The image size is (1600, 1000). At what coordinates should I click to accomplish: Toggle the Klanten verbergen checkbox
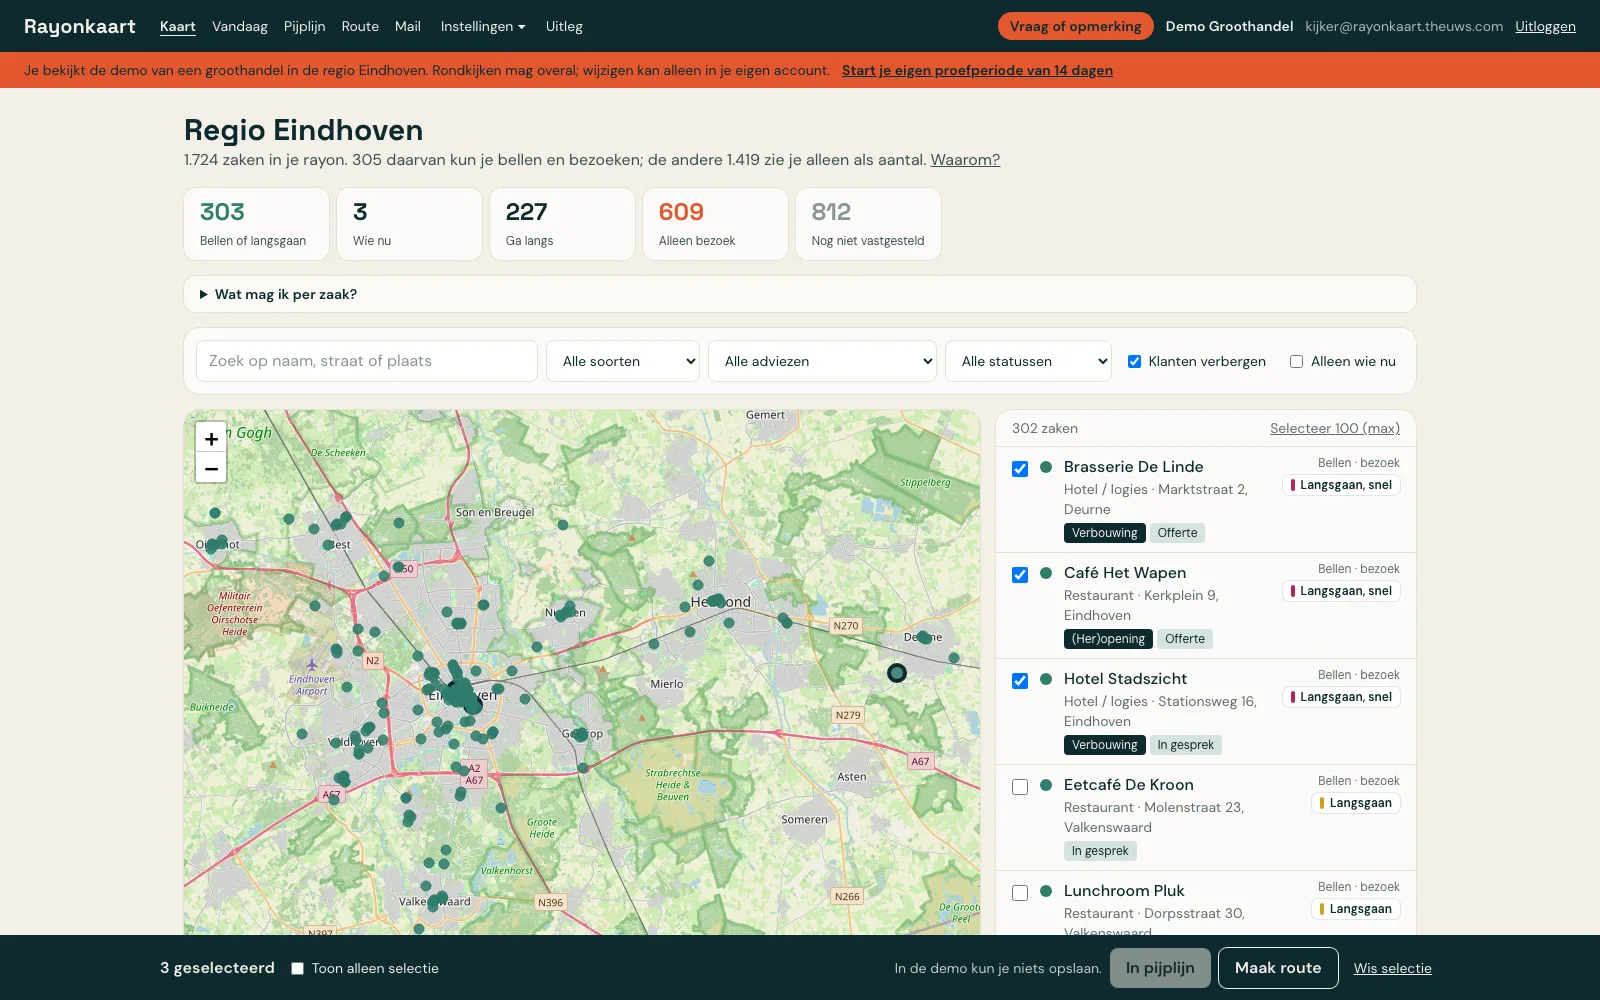pos(1134,362)
